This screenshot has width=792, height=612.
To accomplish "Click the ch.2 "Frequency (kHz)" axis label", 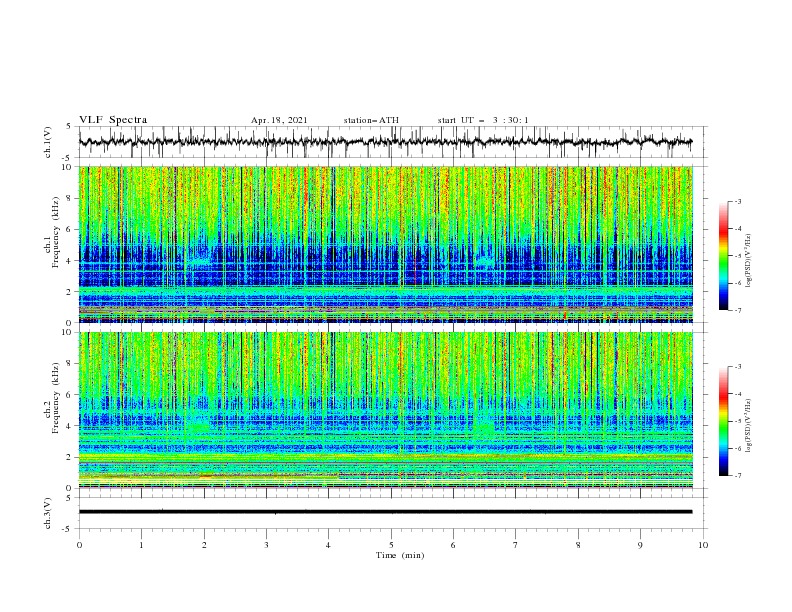I will (x=55, y=397).
